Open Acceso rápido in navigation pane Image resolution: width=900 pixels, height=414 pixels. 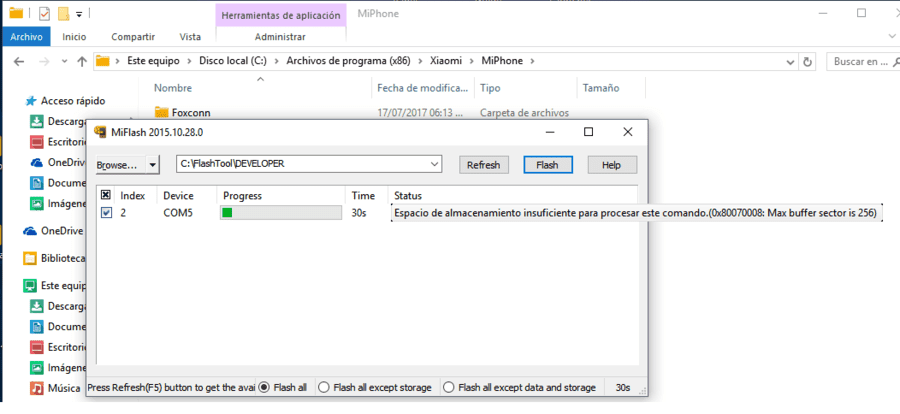[x=72, y=101]
